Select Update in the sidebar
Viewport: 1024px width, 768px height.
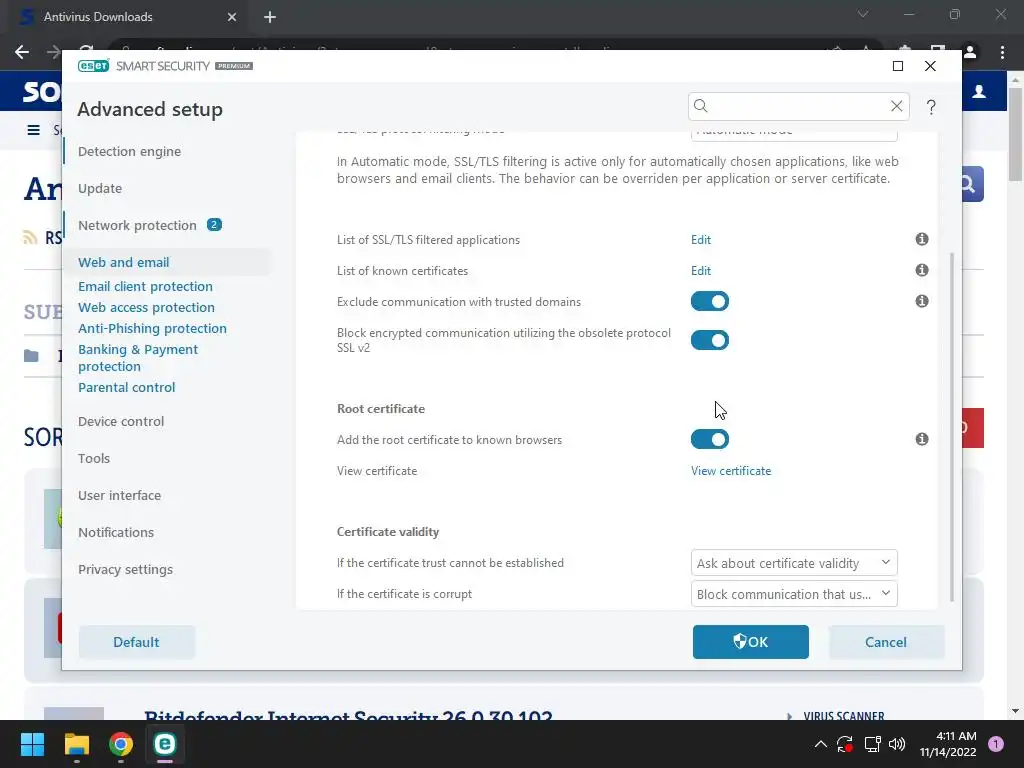tap(100, 189)
